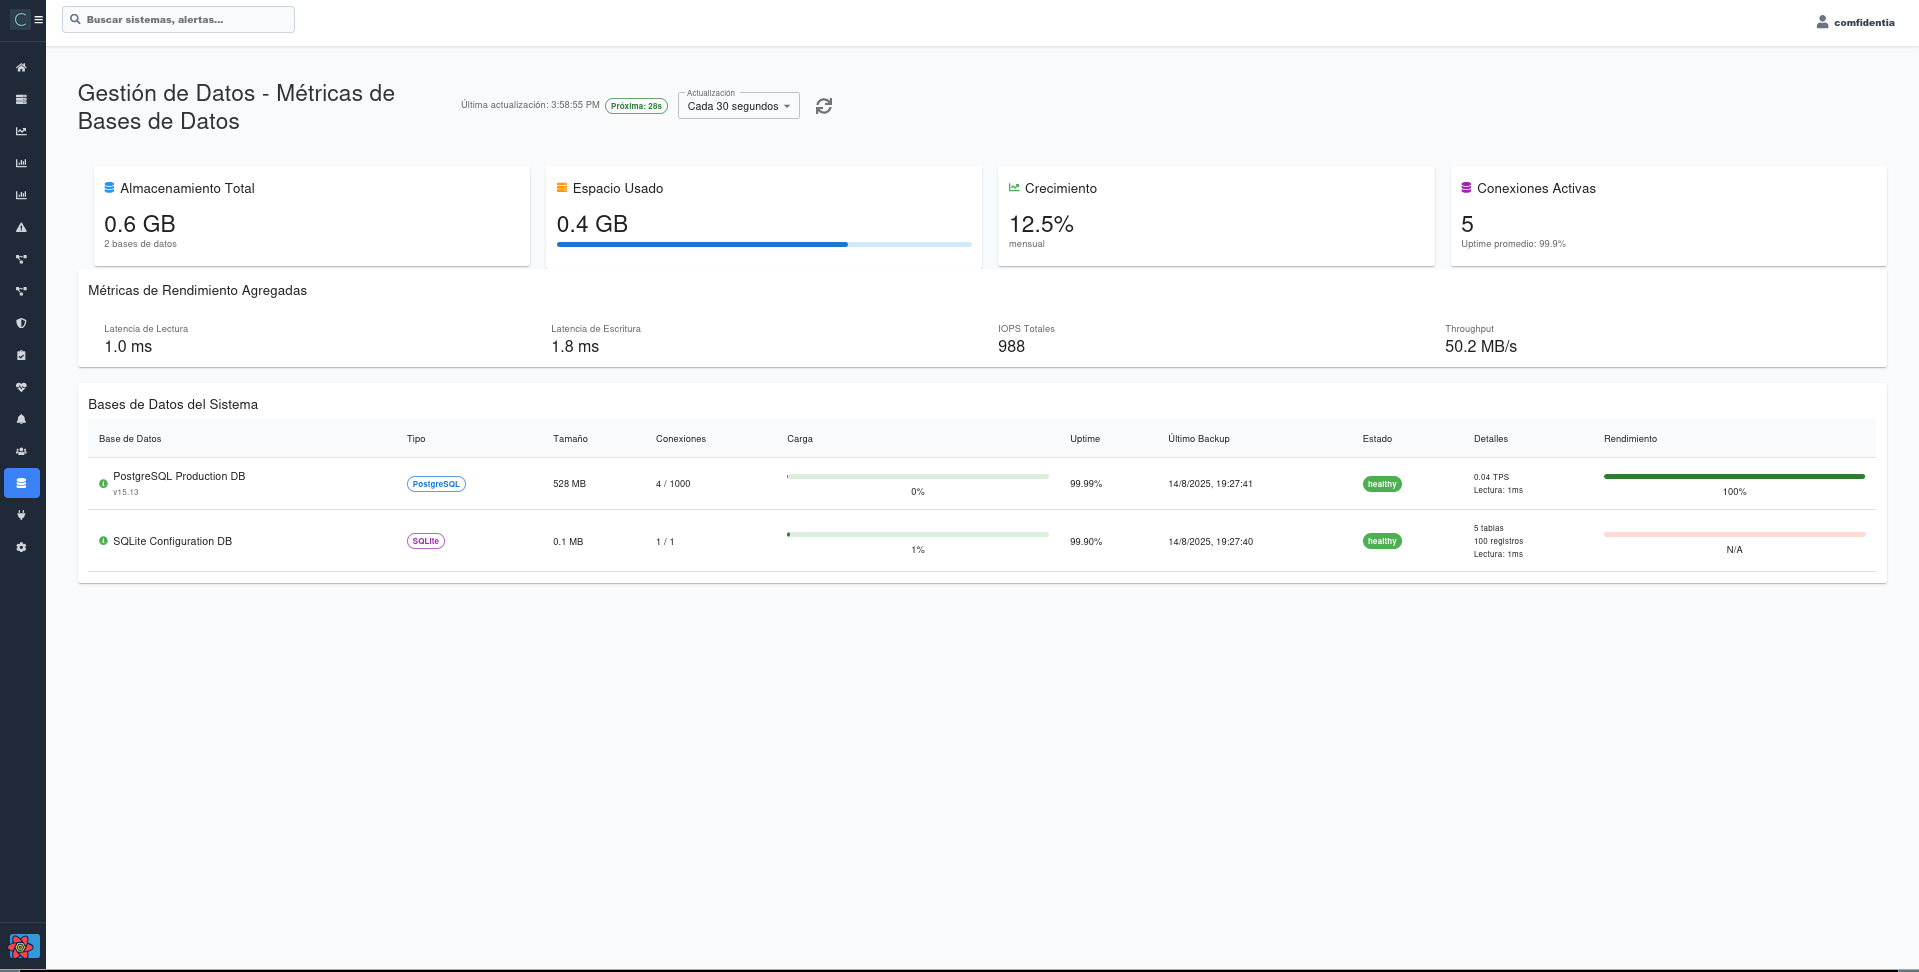Open the users management icon
This screenshot has height=972, width=1919.
click(22, 451)
